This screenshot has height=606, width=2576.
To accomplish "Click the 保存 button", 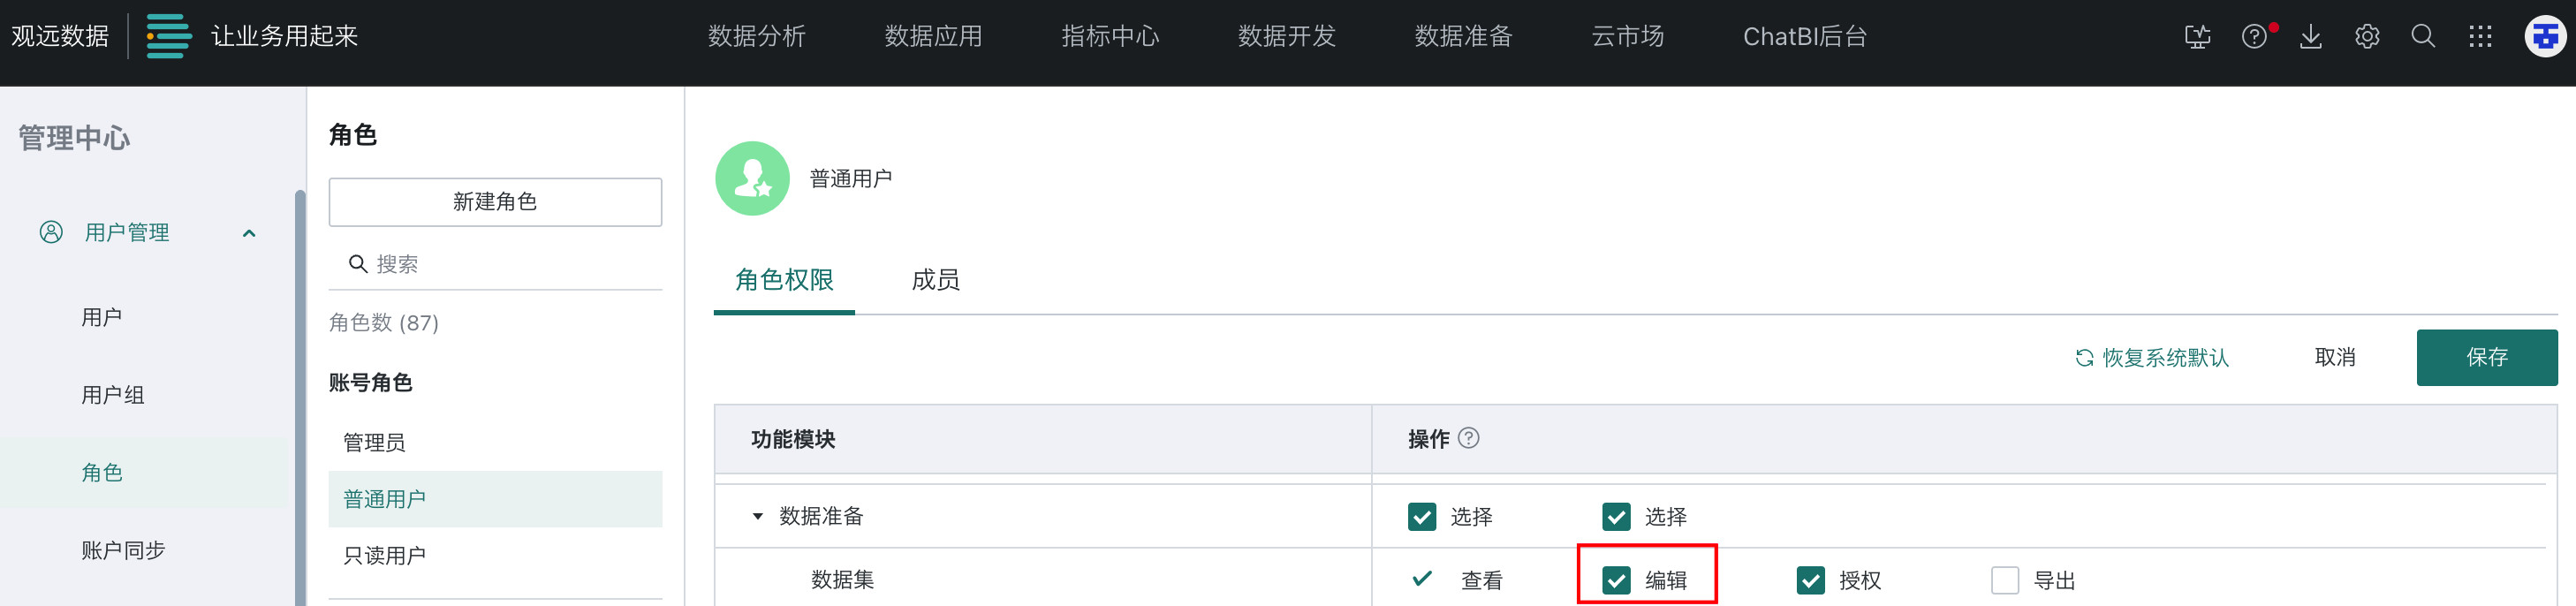I will point(2486,357).
